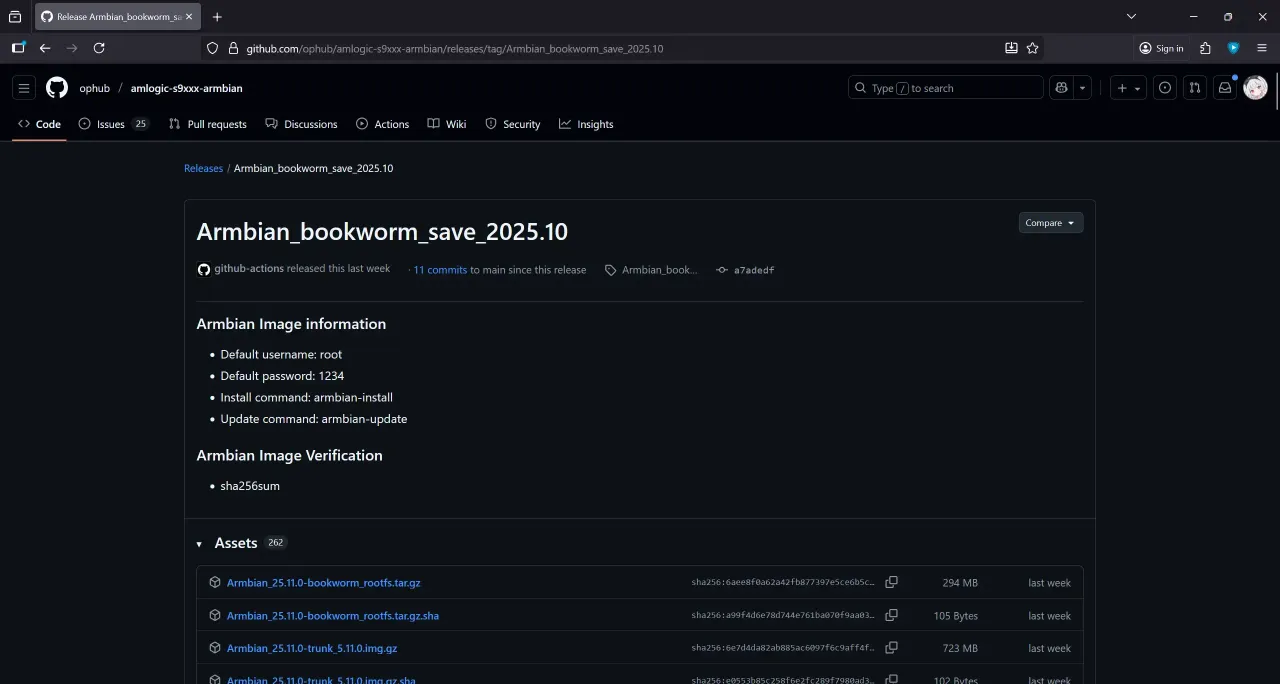Open the Compare dropdown
This screenshot has height=684, width=1280.
pyautogui.click(x=1051, y=223)
